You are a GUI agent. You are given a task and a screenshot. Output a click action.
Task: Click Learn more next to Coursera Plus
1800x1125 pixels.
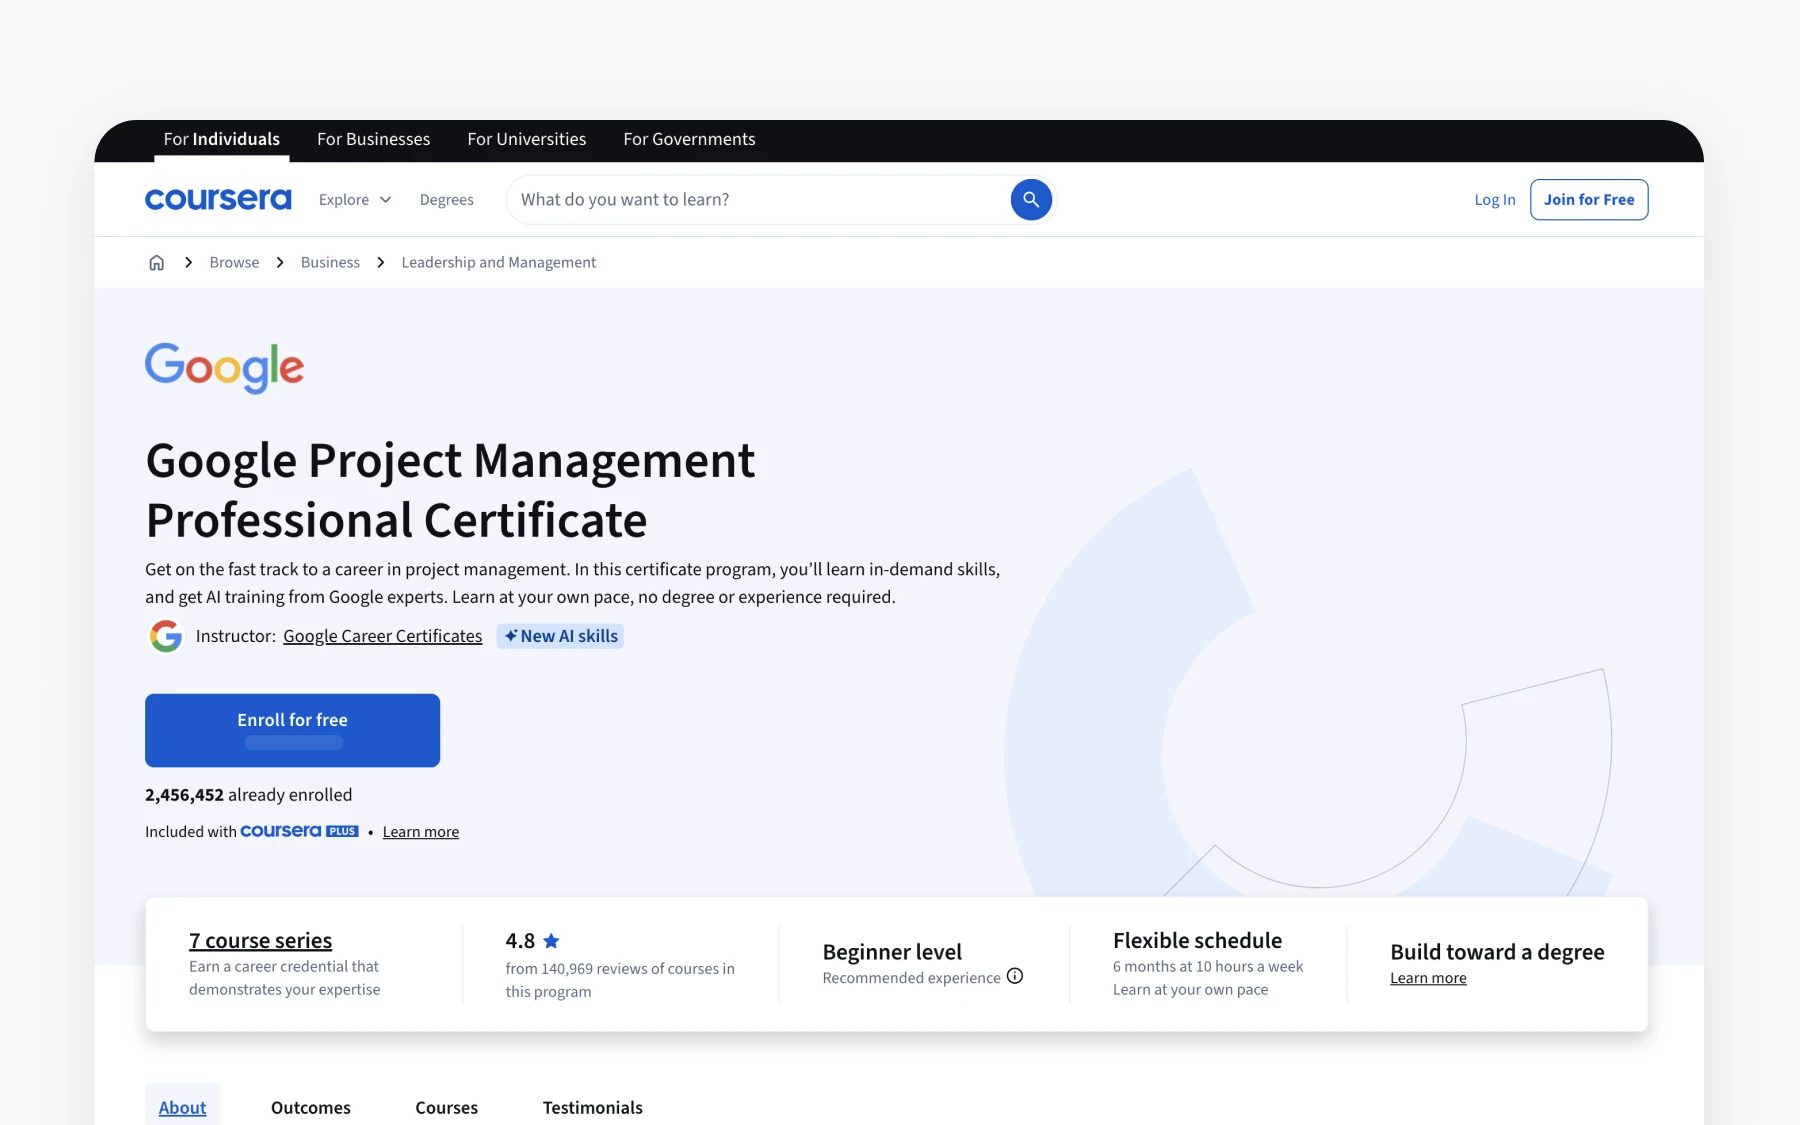point(421,832)
